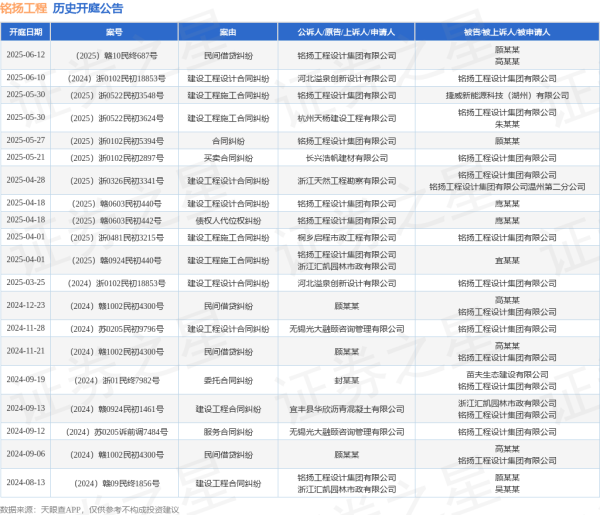Click defendant 捷威新能源科技(湖州)有限公司

[507, 96]
